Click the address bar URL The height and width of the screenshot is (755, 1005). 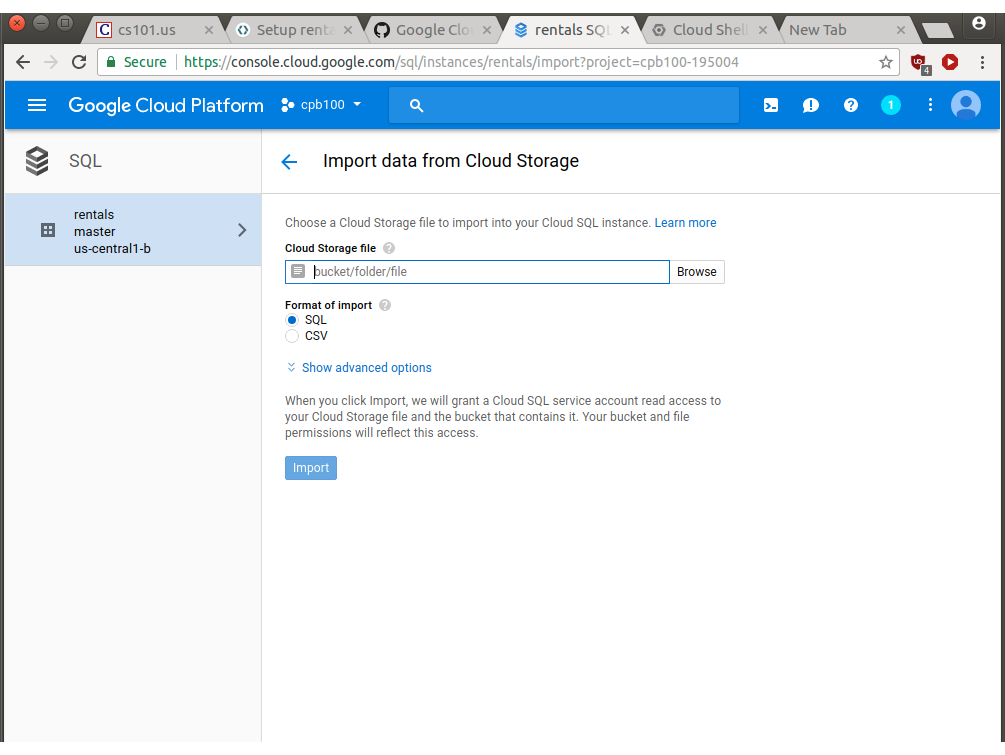(x=461, y=62)
